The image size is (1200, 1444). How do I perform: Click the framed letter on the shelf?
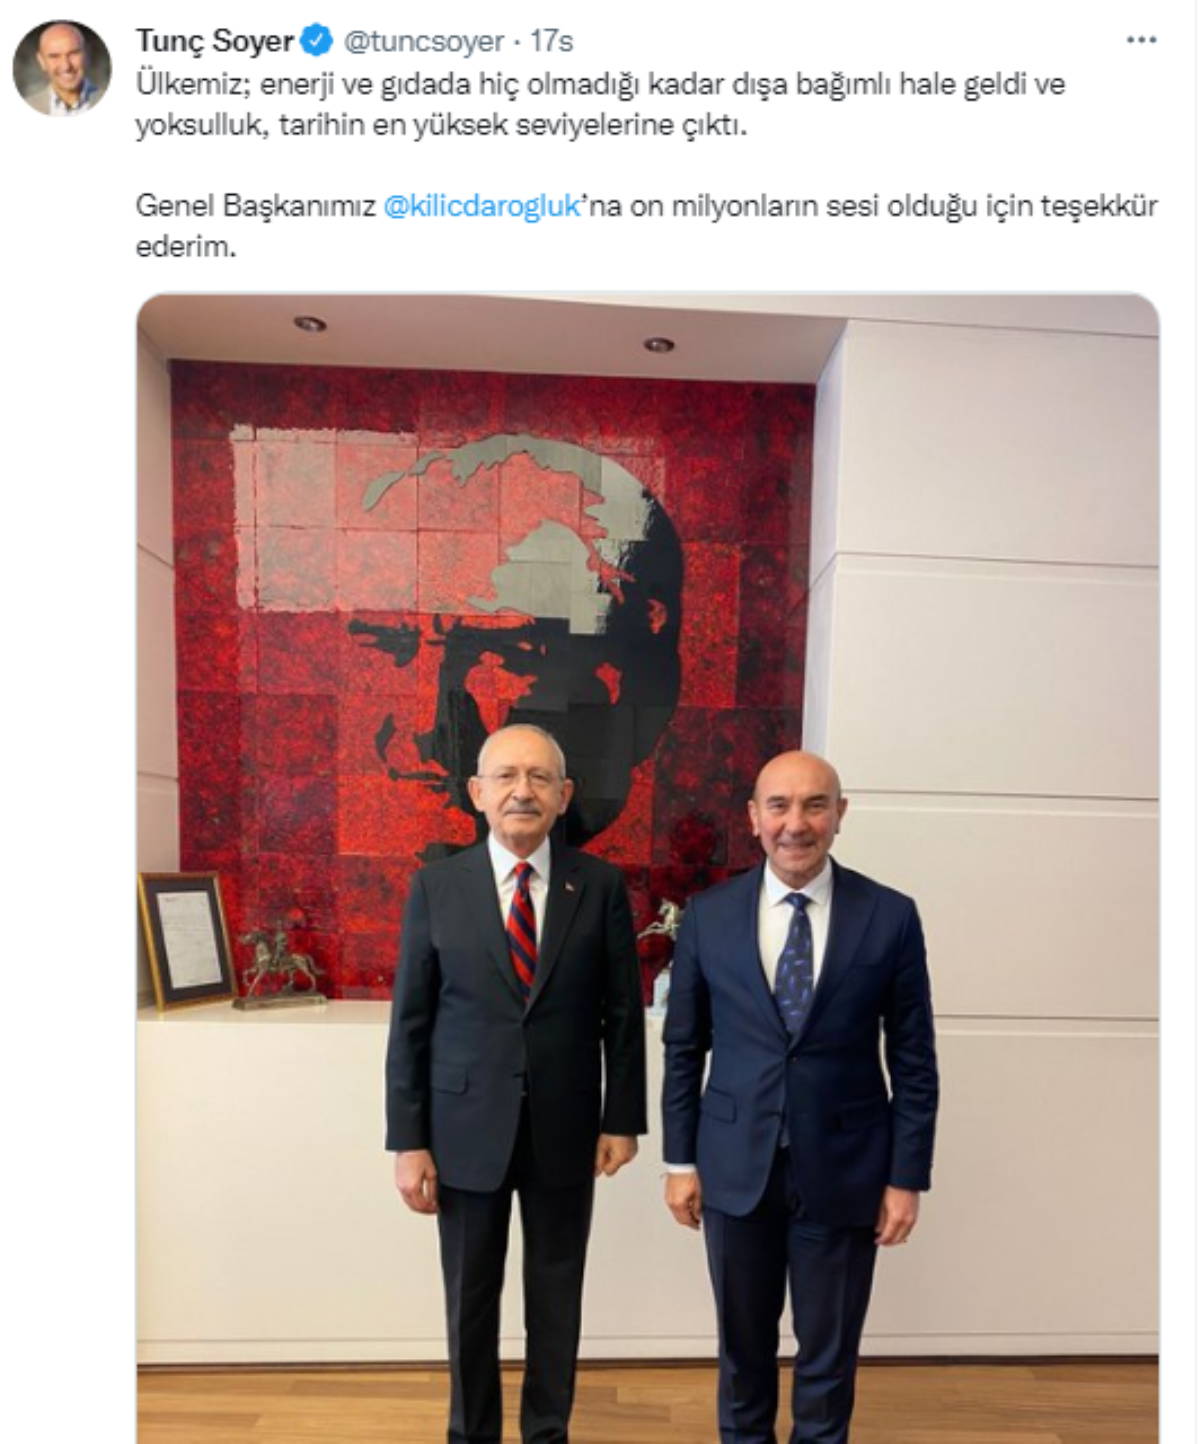coord(186,939)
